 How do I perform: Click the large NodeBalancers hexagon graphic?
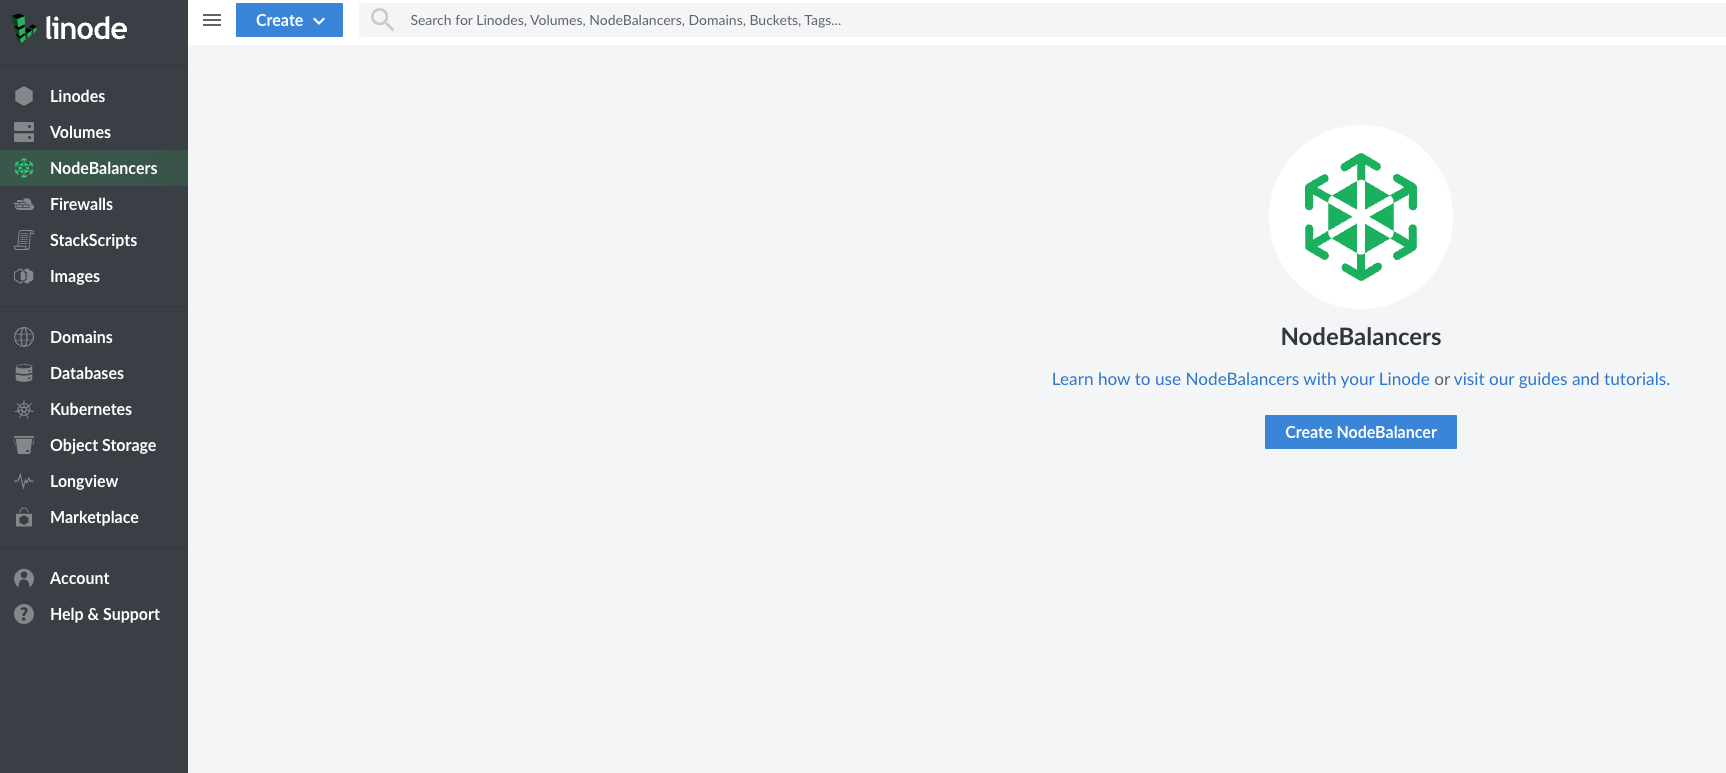(1360, 217)
